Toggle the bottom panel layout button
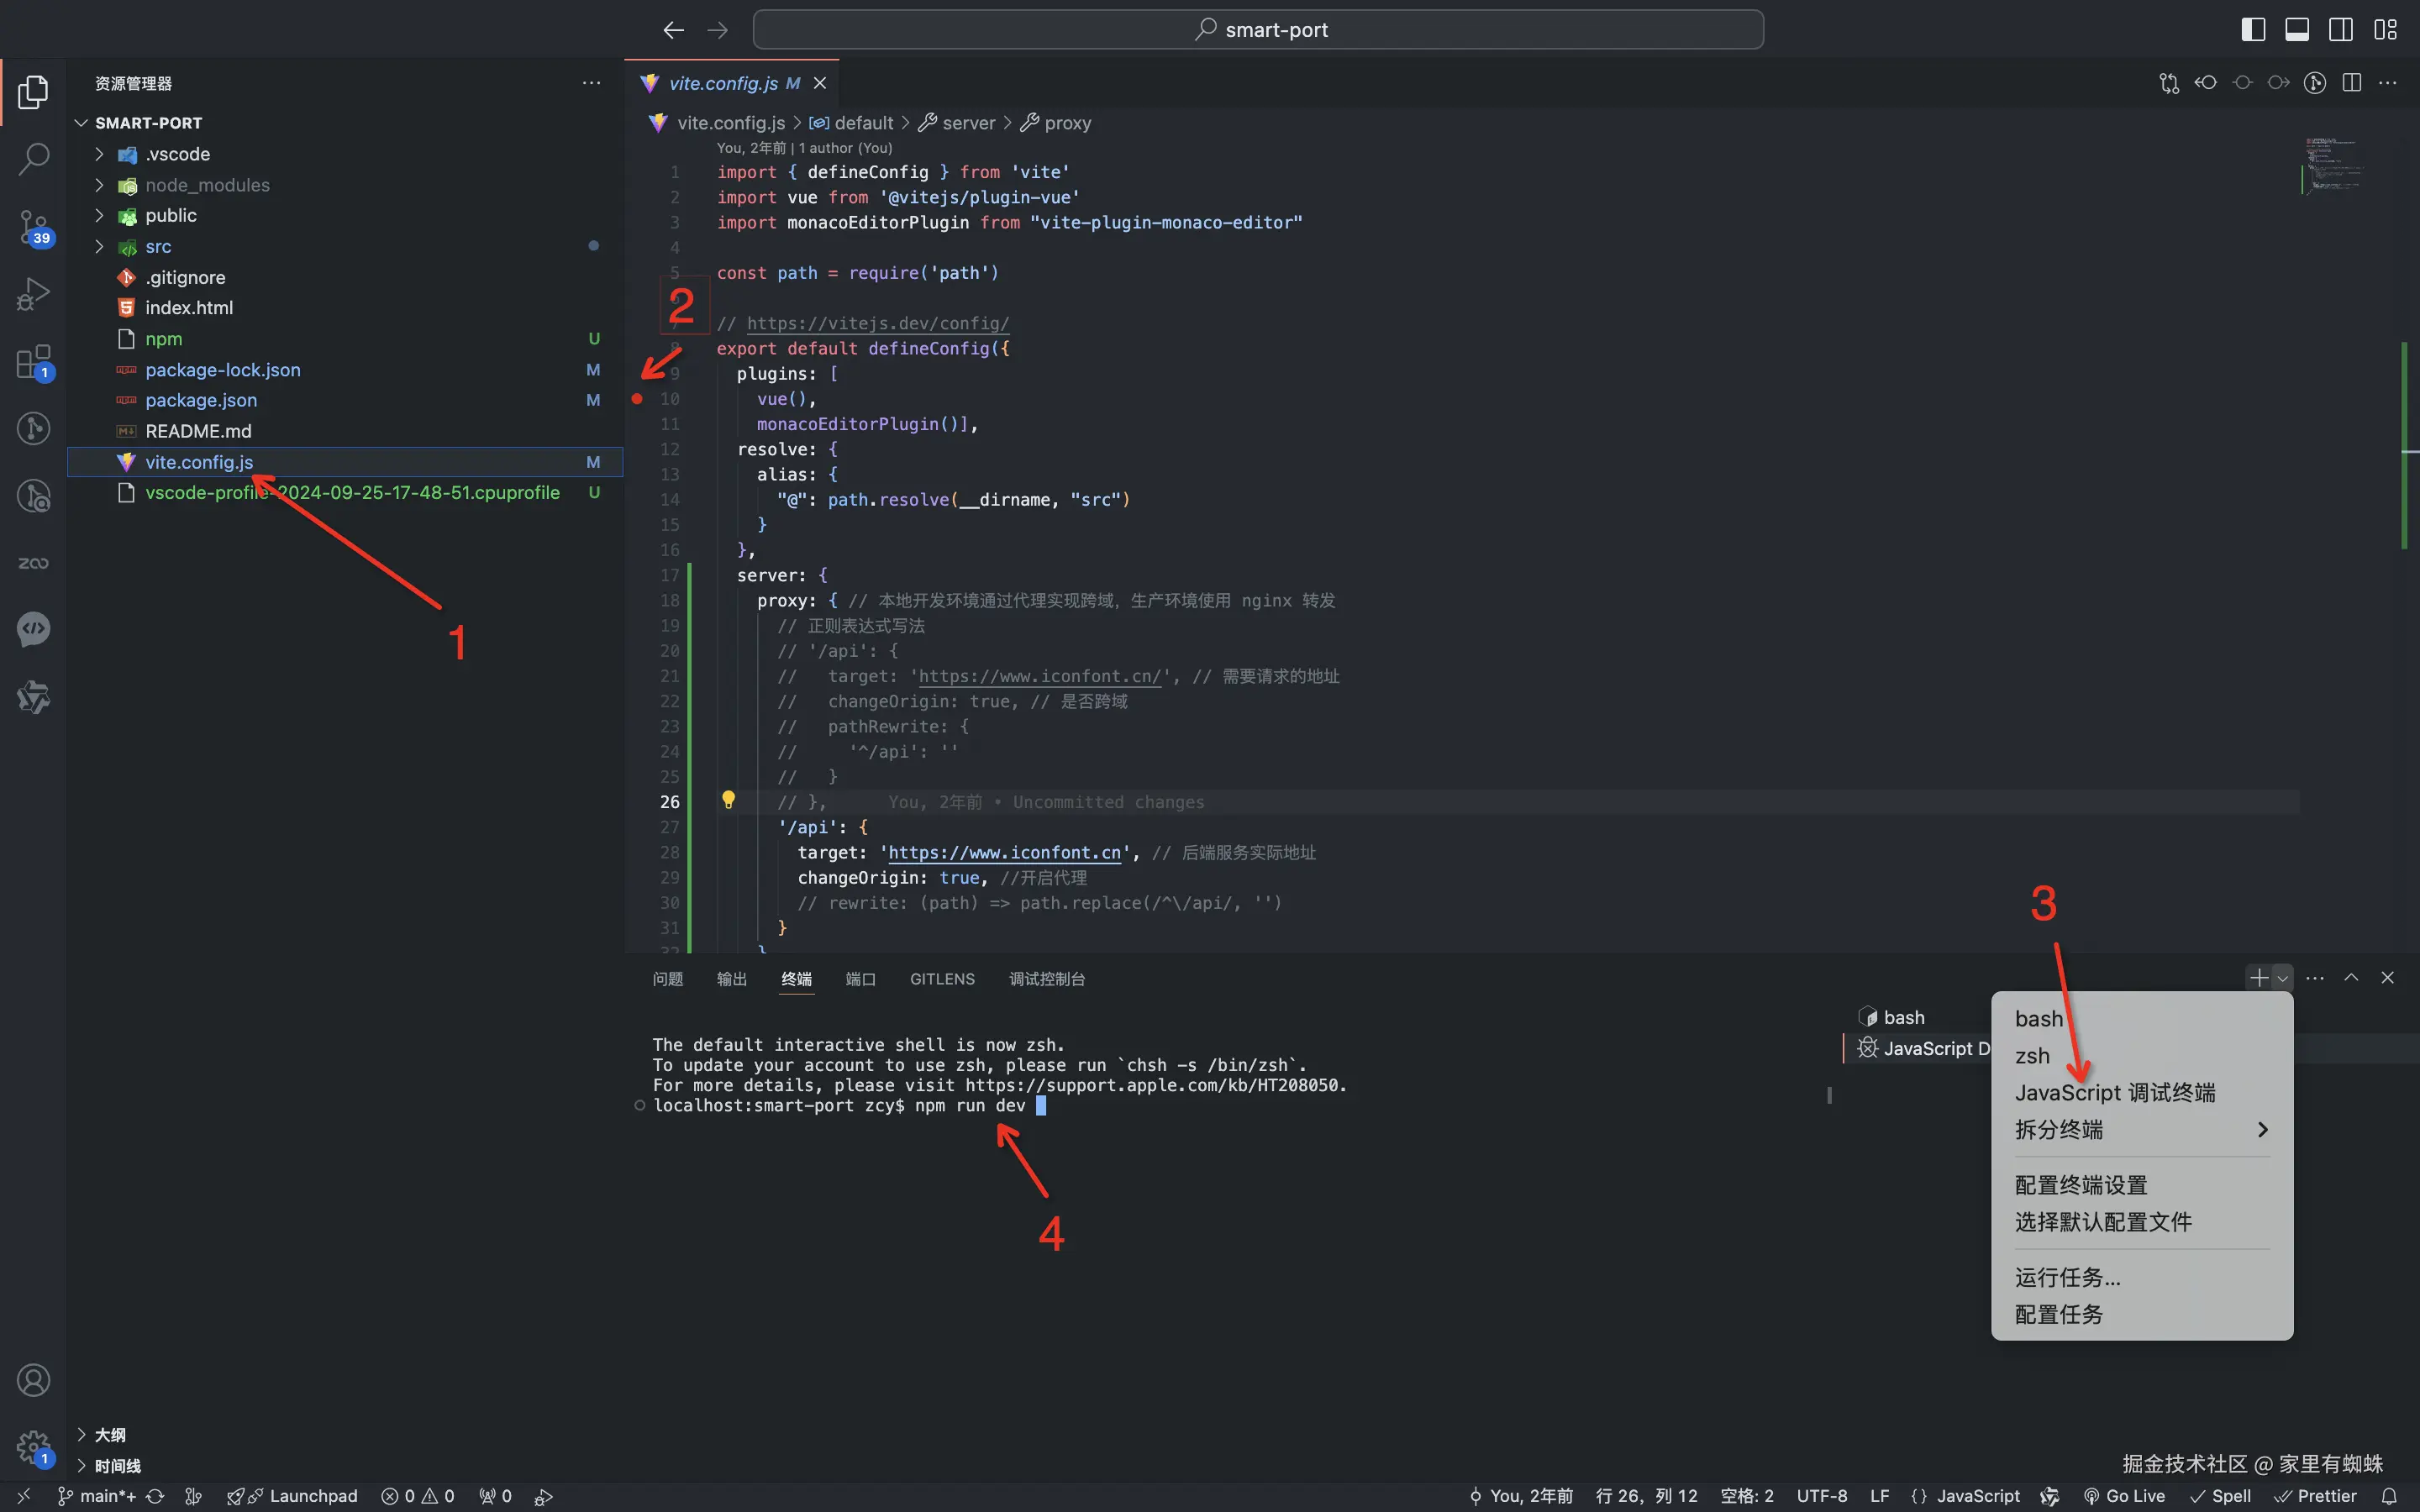The image size is (2420, 1512). click(x=2297, y=30)
